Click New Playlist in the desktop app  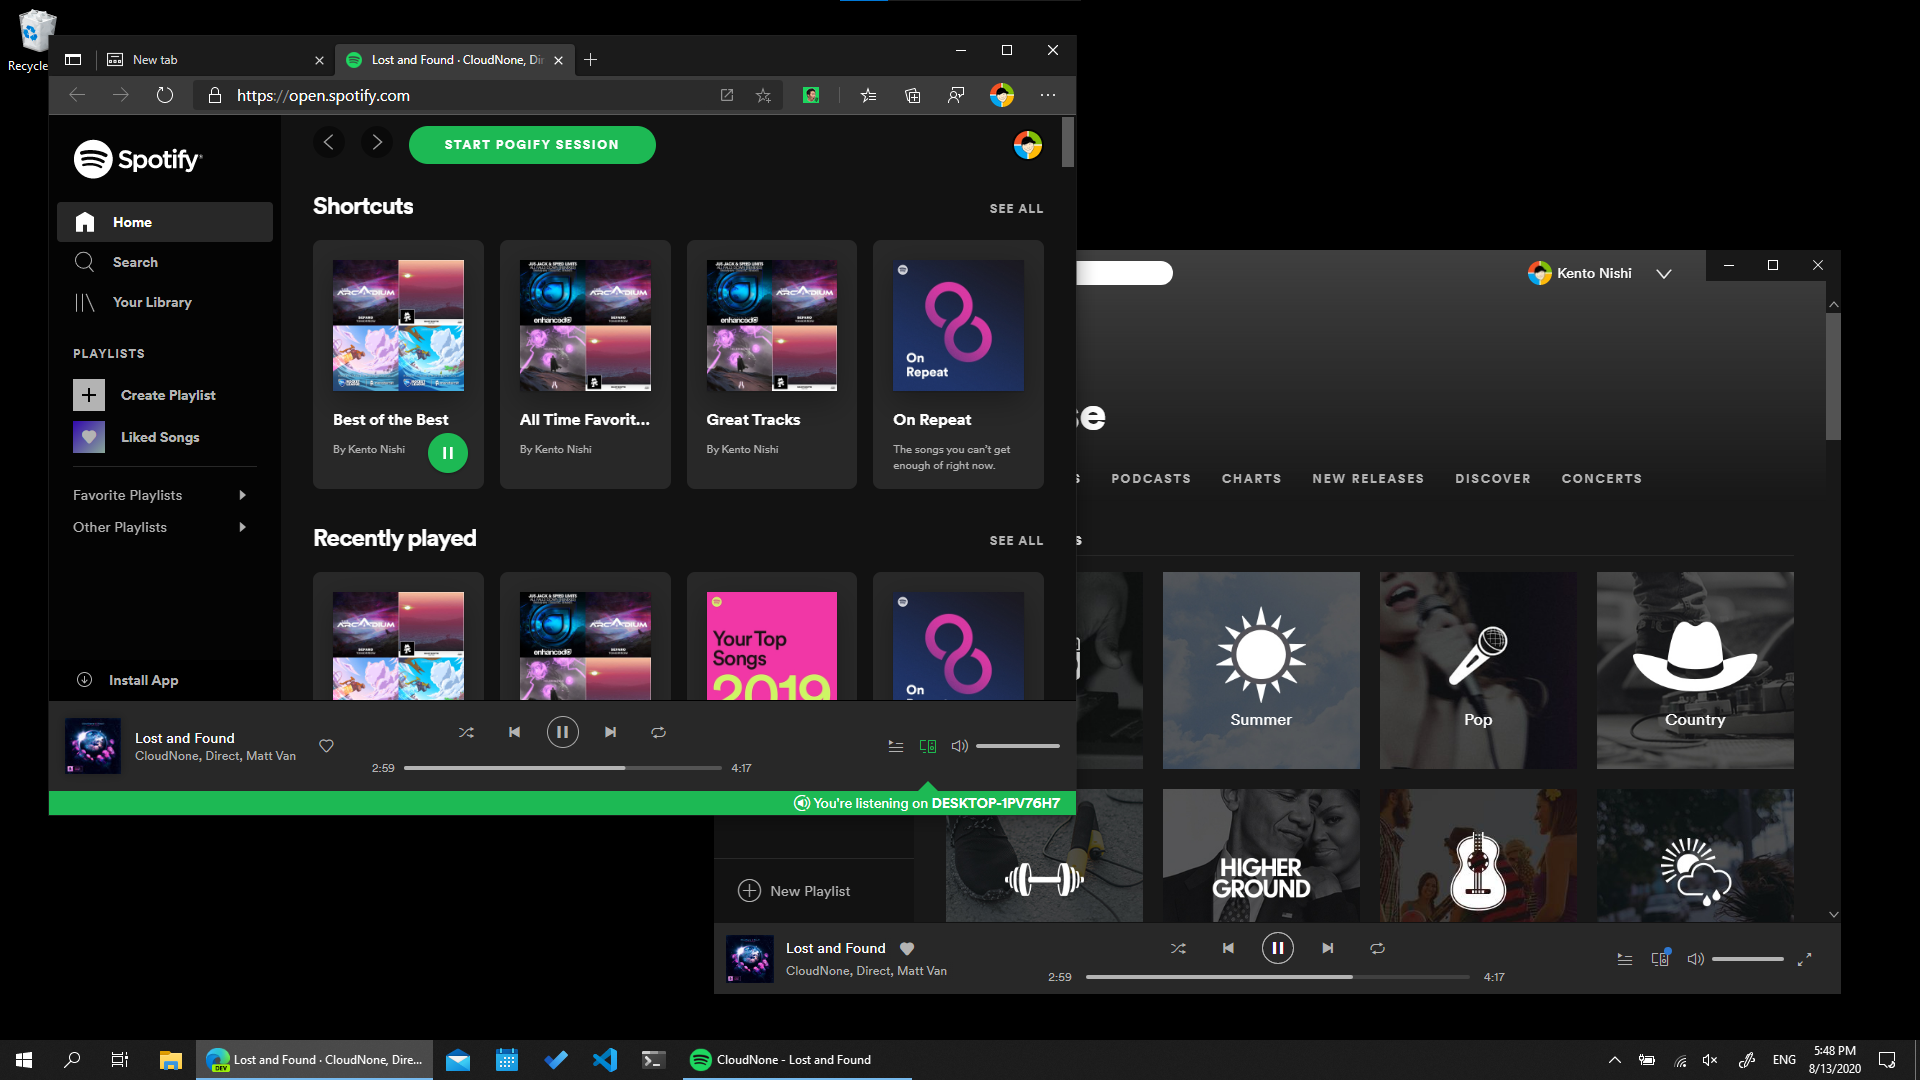[794, 891]
